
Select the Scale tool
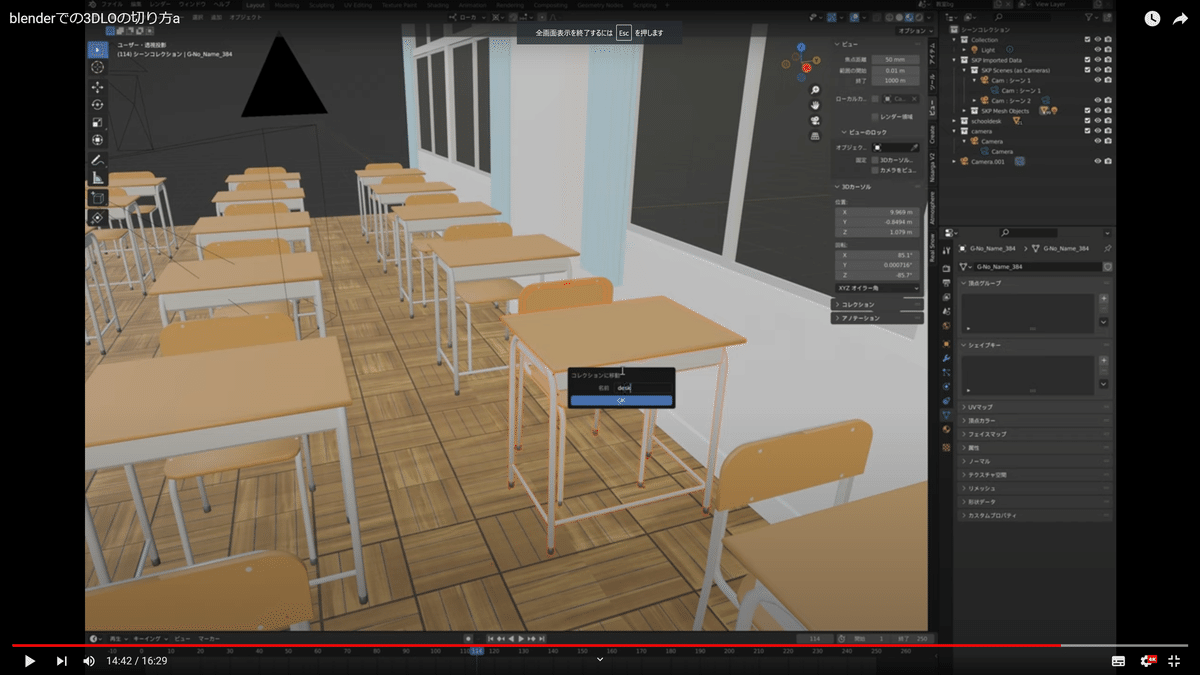(97, 122)
